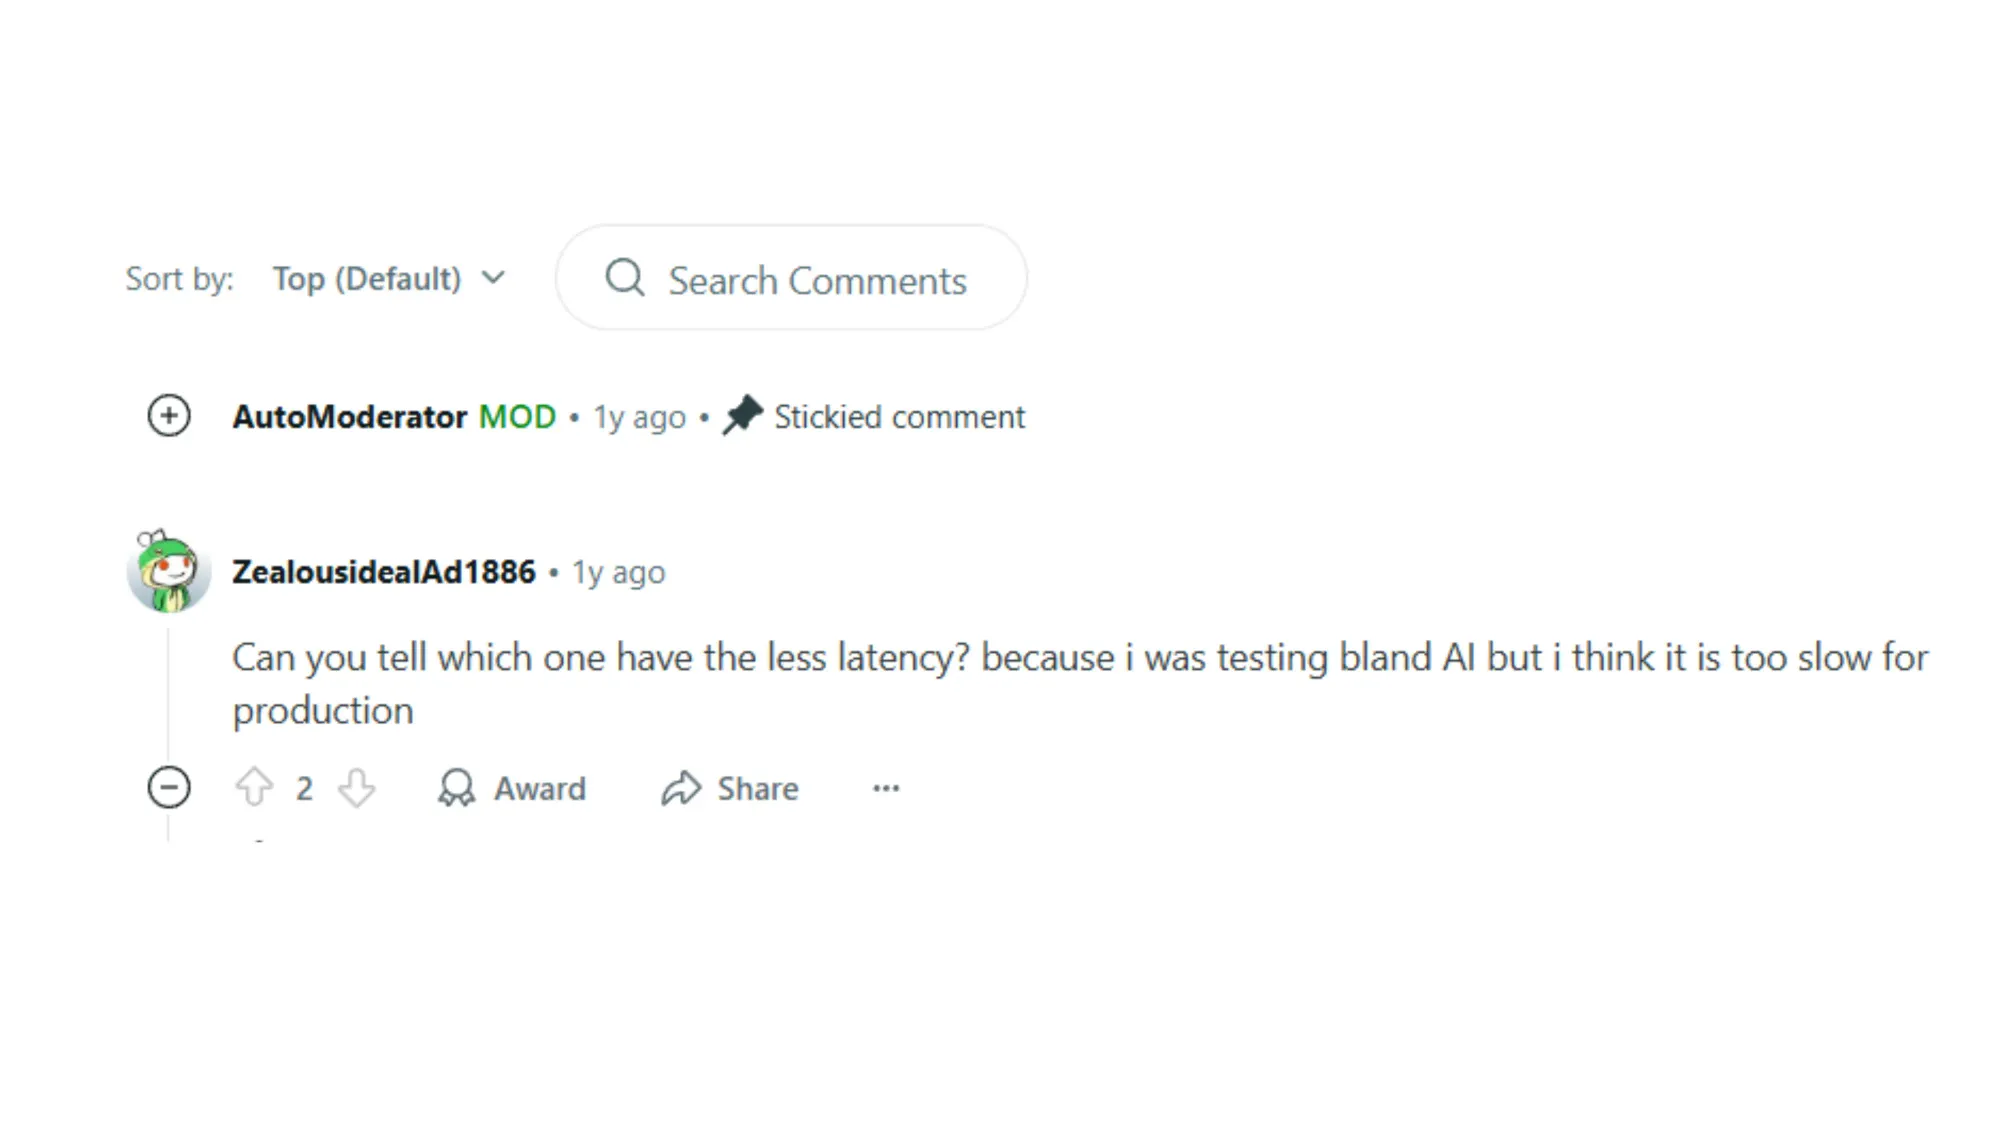Open more options via the ellipsis icon

(886, 788)
